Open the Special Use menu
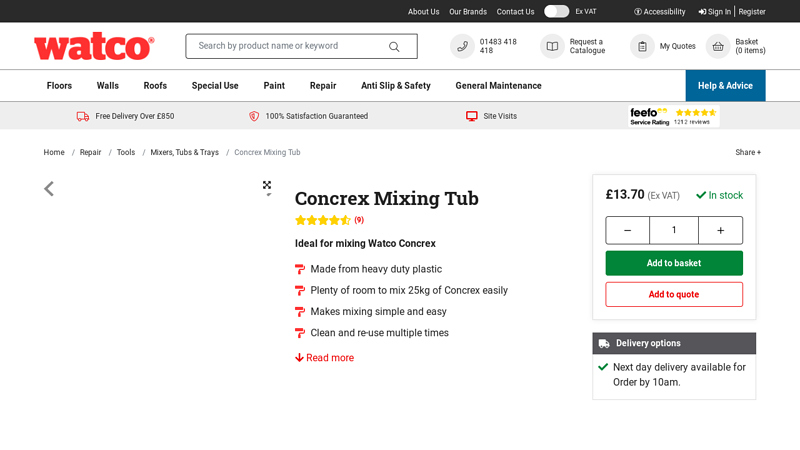Image resolution: width=800 pixels, height=450 pixels. coord(215,86)
